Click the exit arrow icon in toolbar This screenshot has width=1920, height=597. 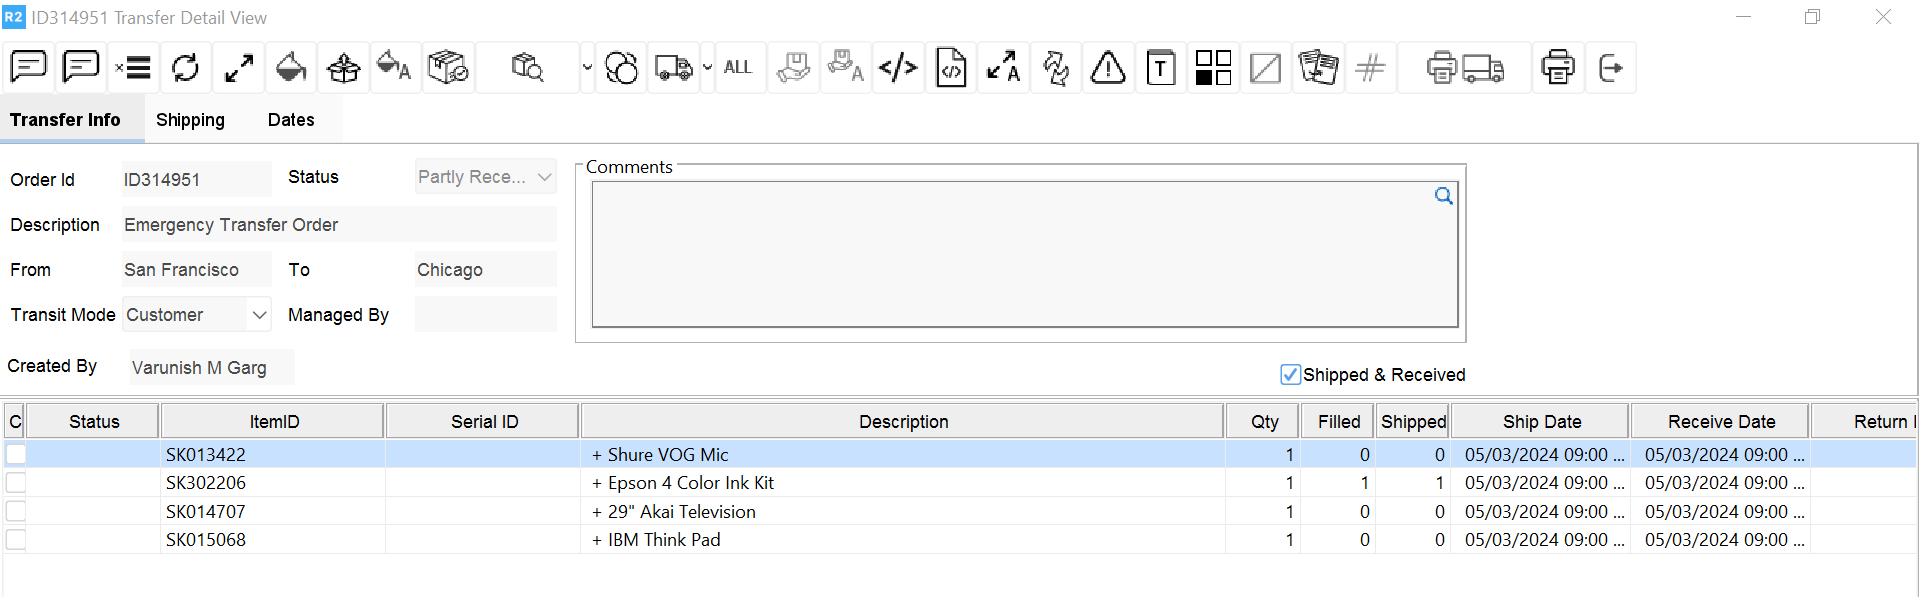tap(1610, 68)
